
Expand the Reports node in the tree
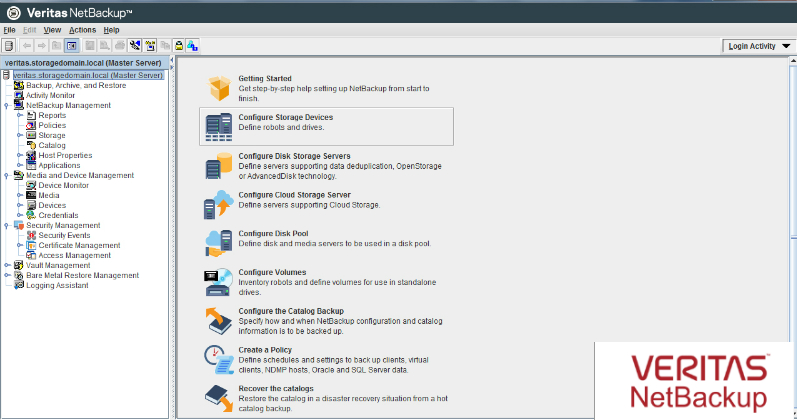pyautogui.click(x=19, y=115)
